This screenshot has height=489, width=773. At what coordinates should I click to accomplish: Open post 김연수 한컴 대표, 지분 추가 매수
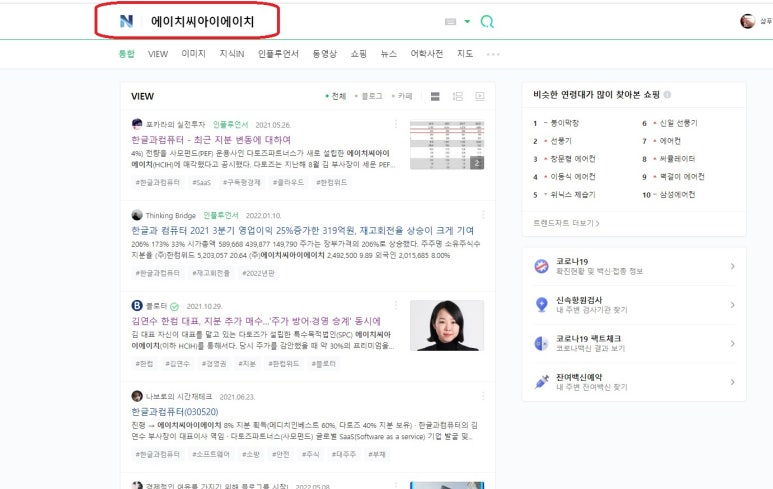[x=256, y=321]
